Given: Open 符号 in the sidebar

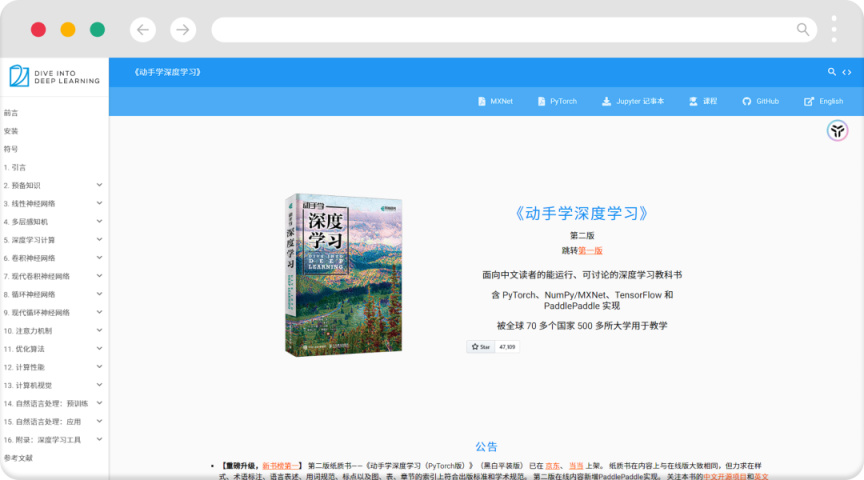Looking at the screenshot, I should pos(11,149).
